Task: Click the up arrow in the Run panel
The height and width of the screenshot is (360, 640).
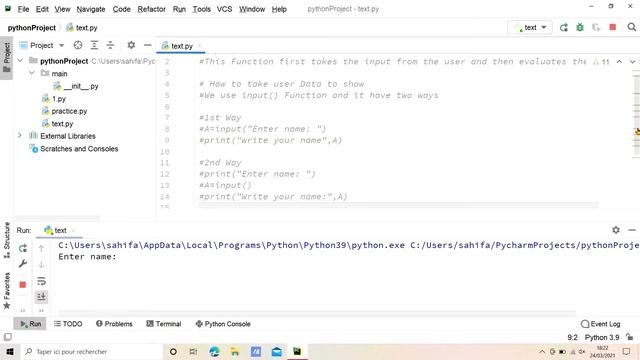Action: pyautogui.click(x=41, y=248)
